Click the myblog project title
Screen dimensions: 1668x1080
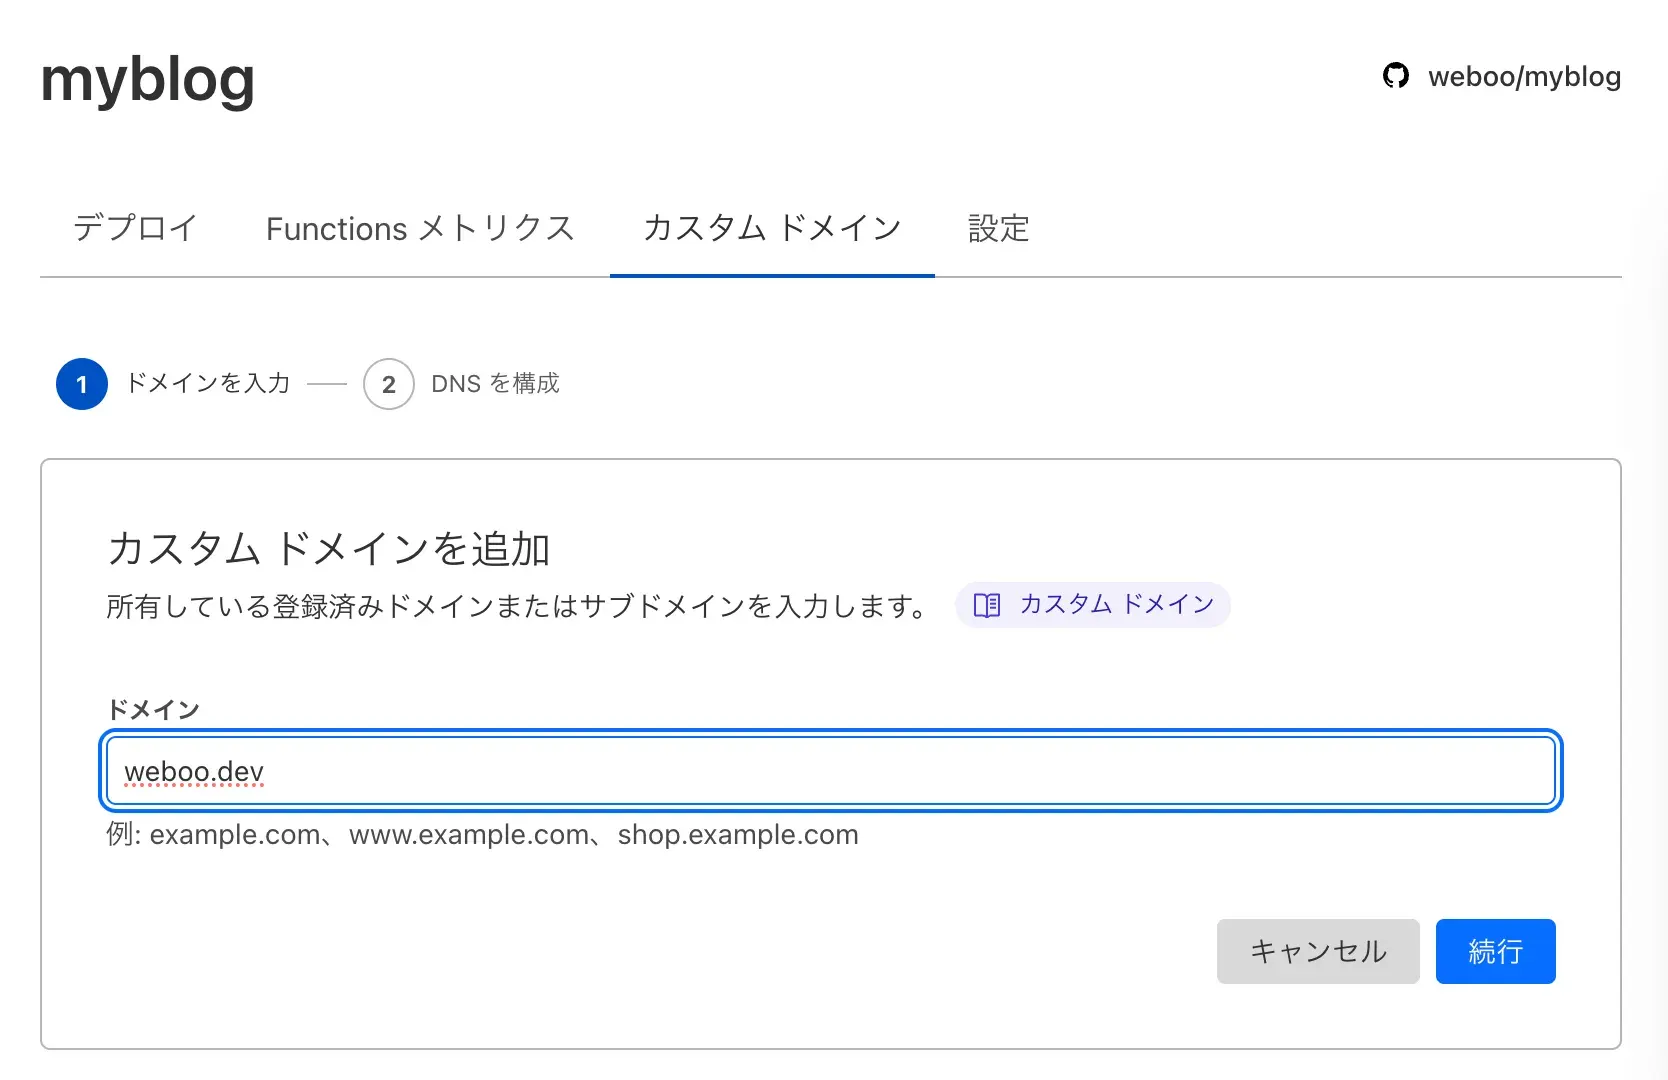pyautogui.click(x=146, y=80)
